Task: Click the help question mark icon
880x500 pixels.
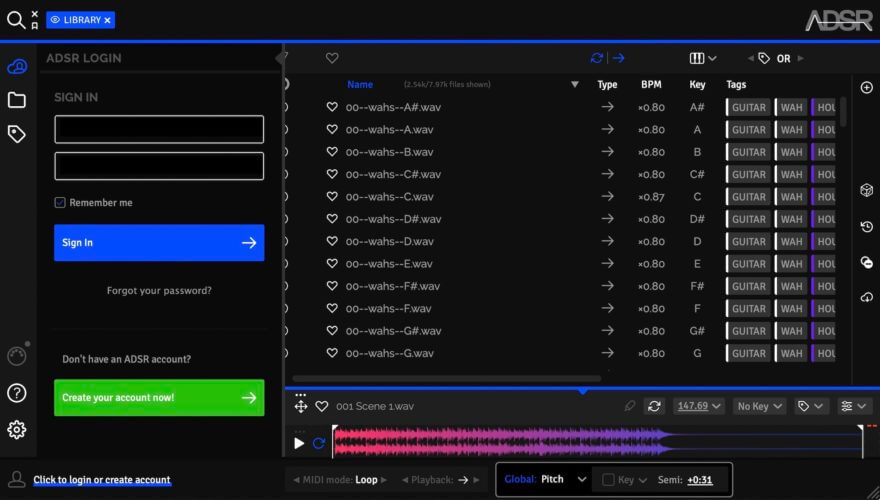Action: point(17,393)
